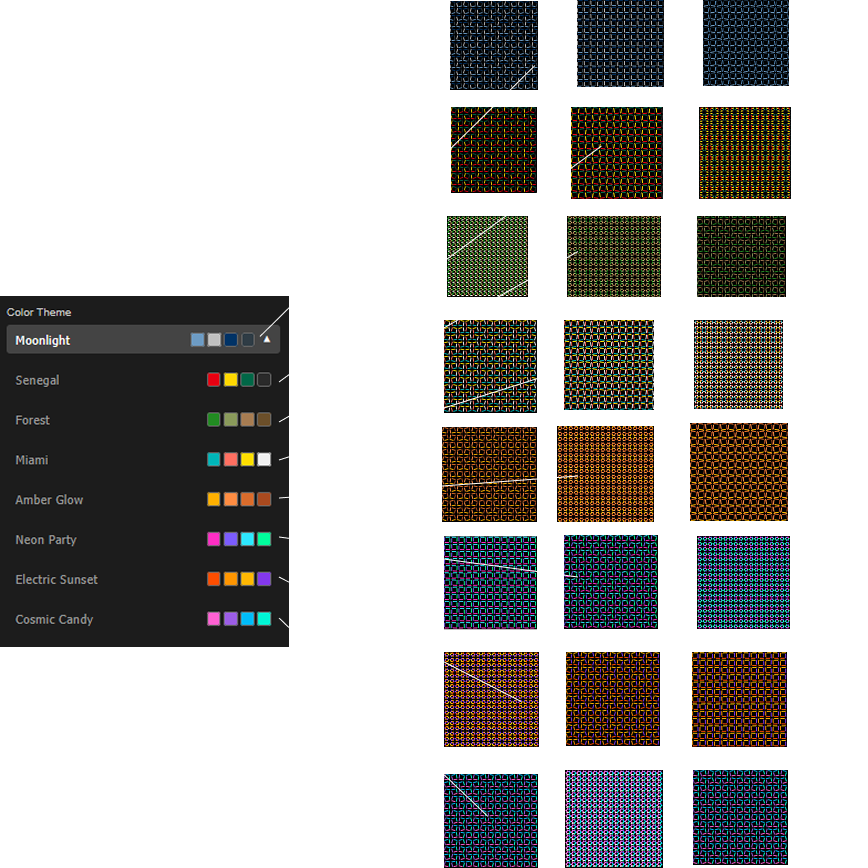868x868 pixels.
Task: Click the pink swatch in the Neon Party row
Action: [x=213, y=539]
